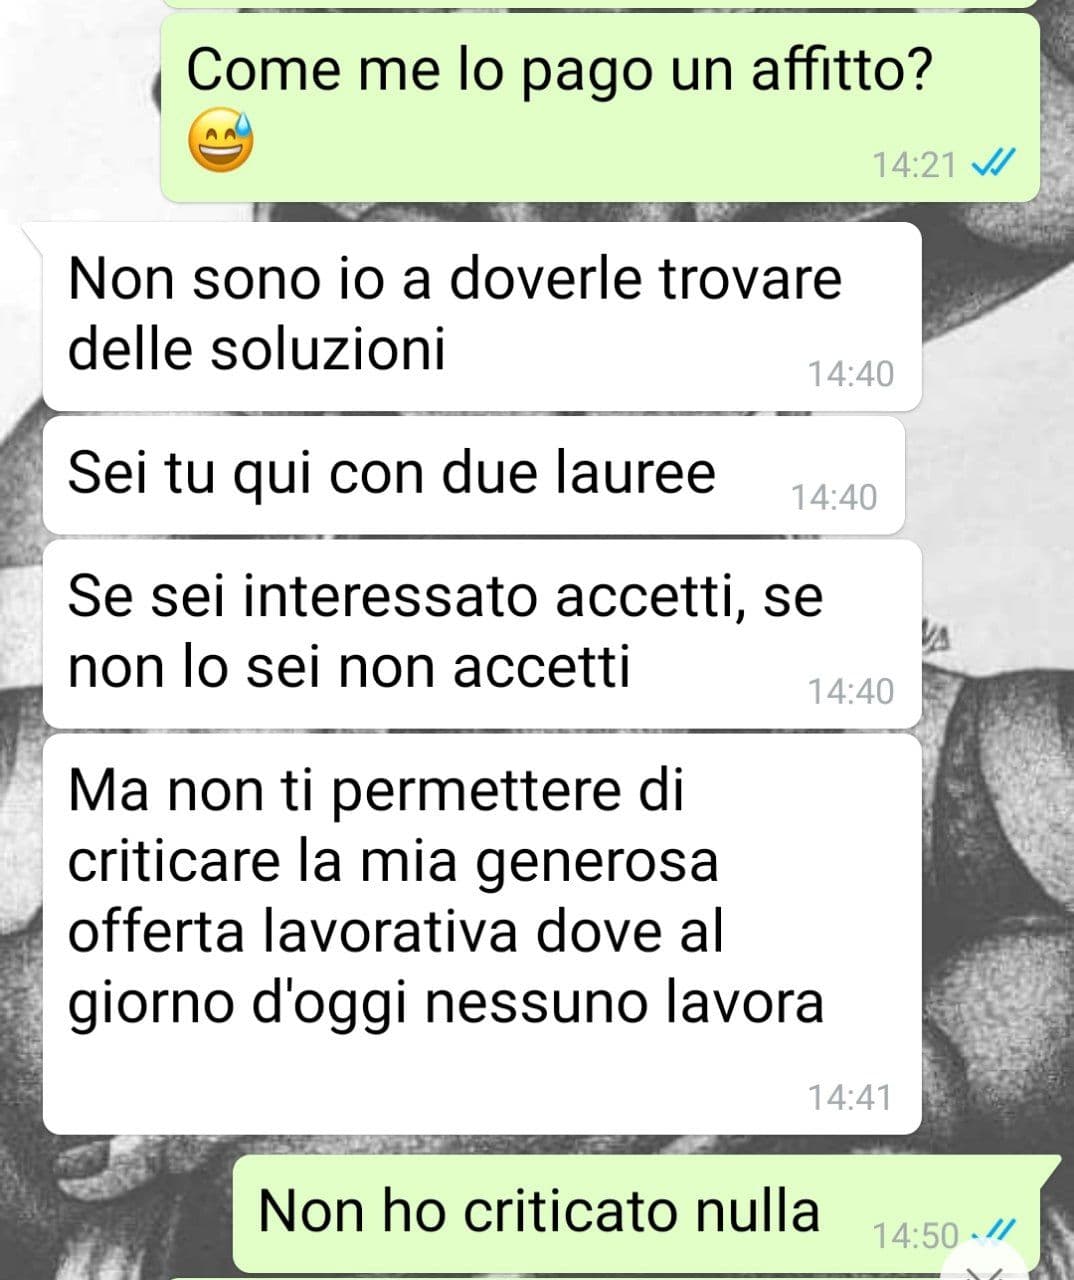Select the 'Come me lo pago un affitto?' message

pyautogui.click(x=600, y=107)
